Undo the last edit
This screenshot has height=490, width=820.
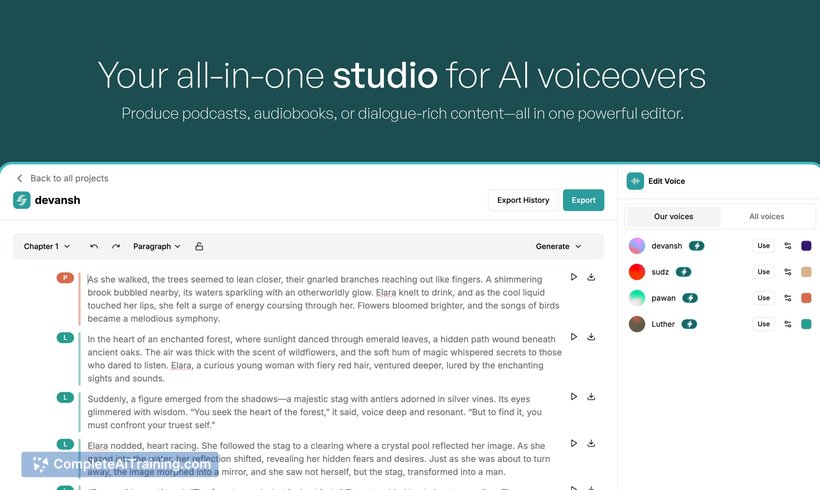[94, 246]
